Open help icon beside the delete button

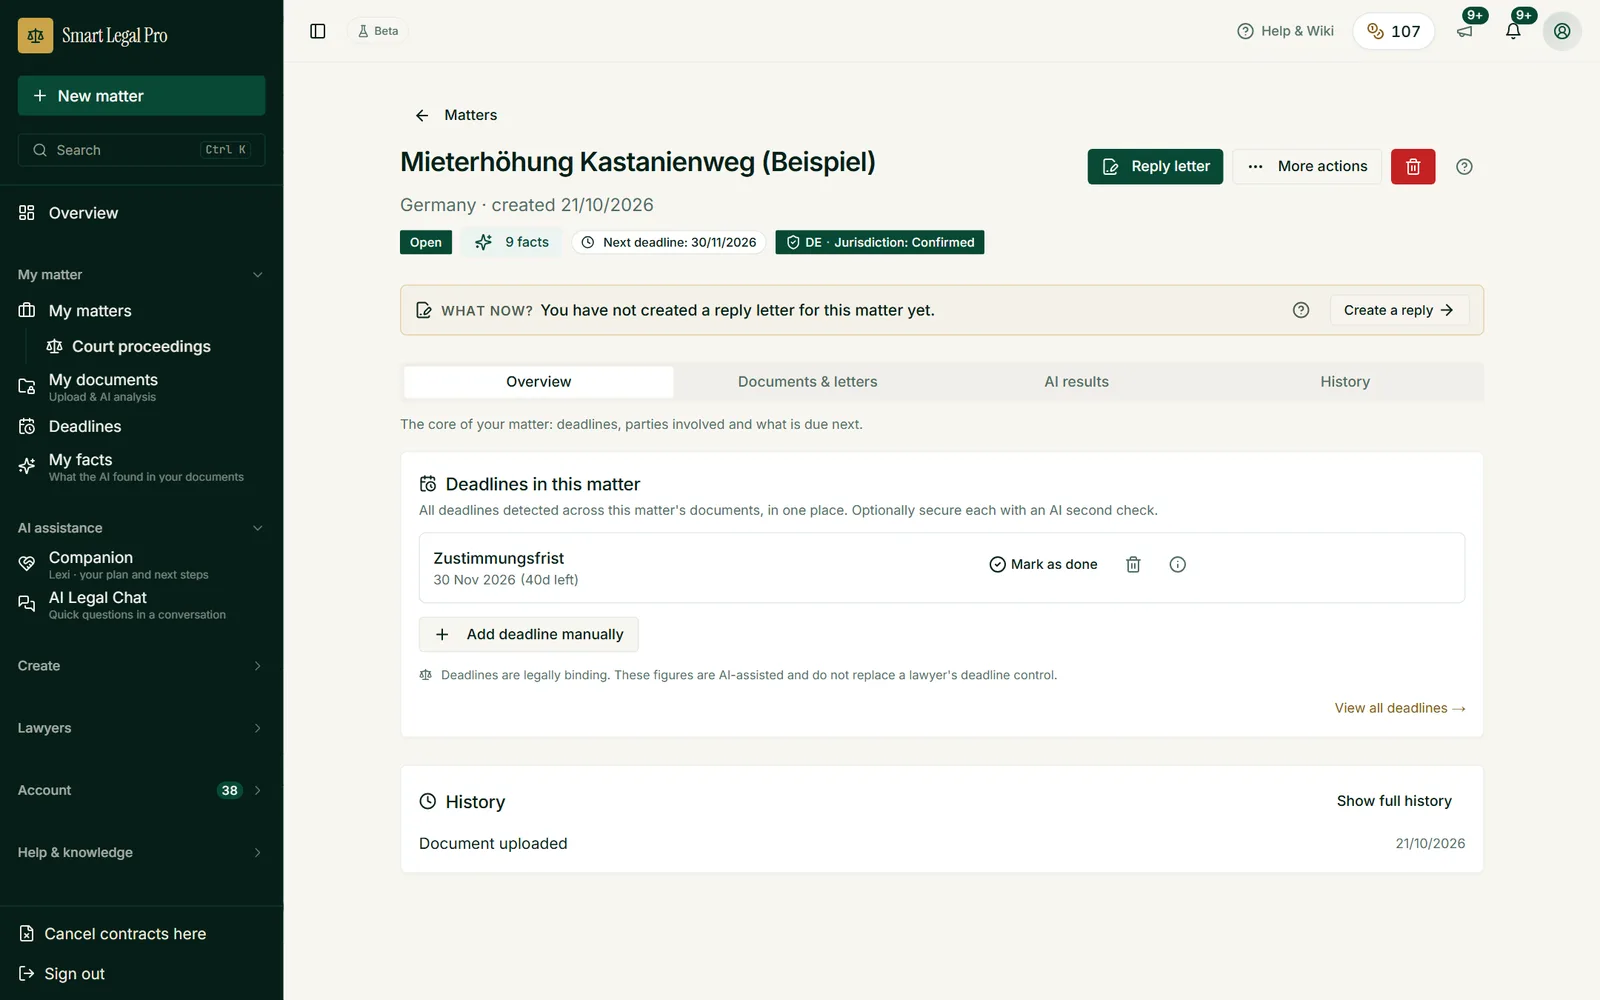tap(1464, 167)
